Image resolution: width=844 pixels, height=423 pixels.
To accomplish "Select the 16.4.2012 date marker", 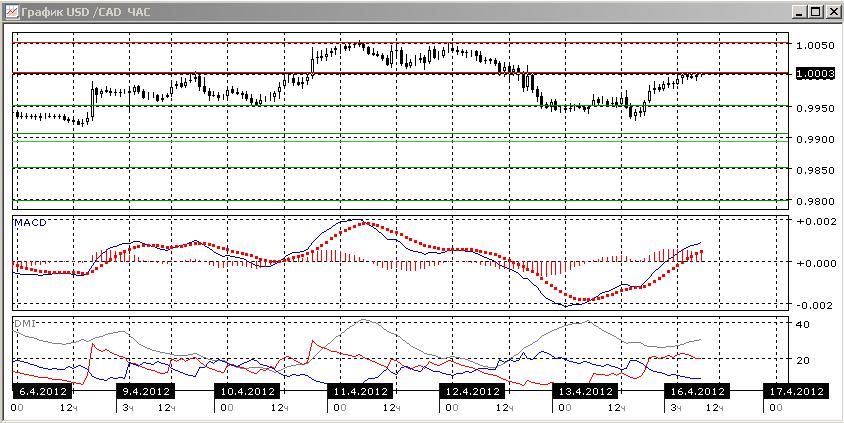I will pos(697,391).
